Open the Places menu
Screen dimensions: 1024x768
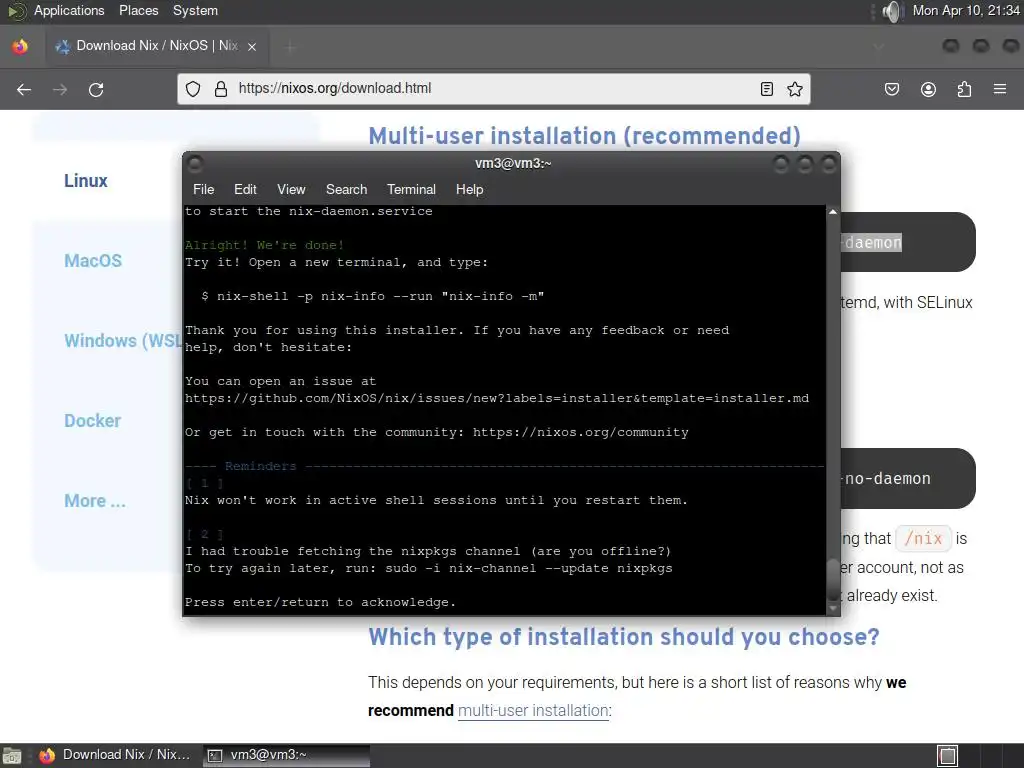click(138, 10)
